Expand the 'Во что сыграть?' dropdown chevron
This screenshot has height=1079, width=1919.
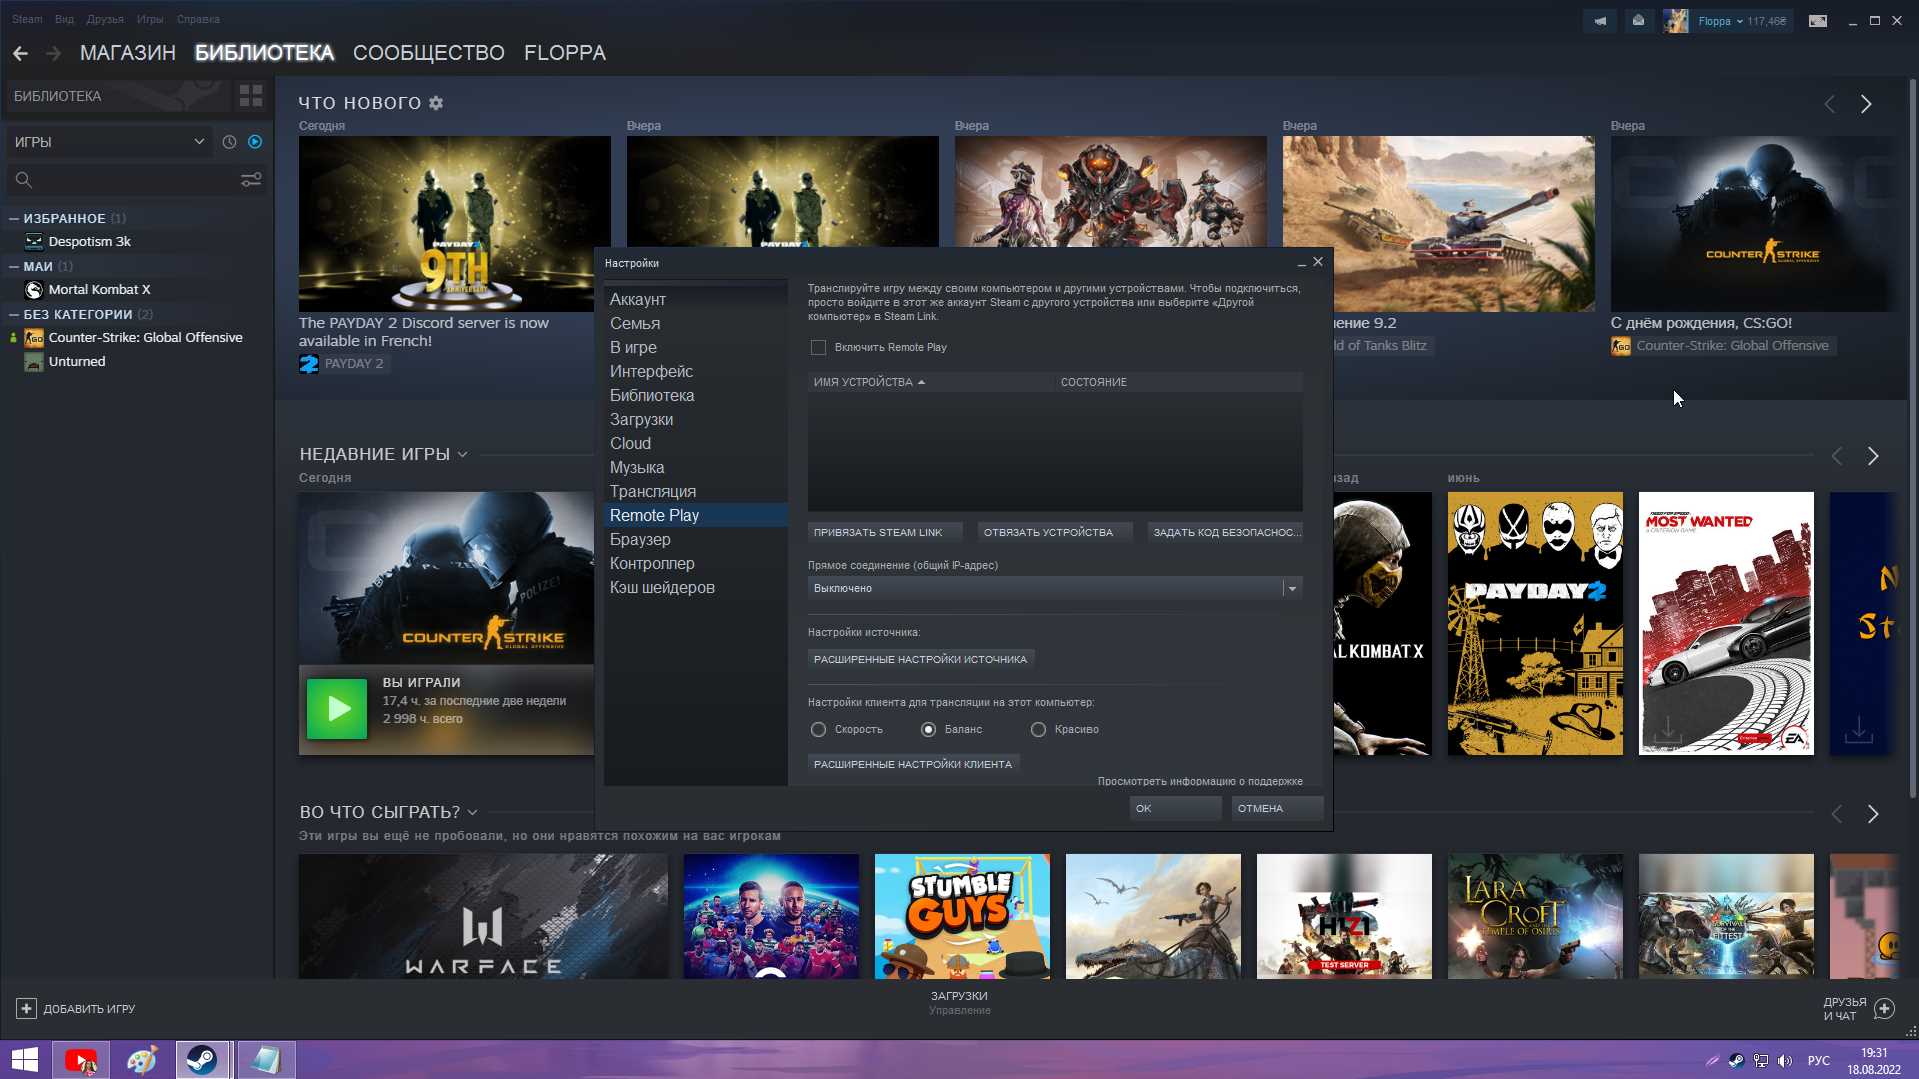point(472,813)
